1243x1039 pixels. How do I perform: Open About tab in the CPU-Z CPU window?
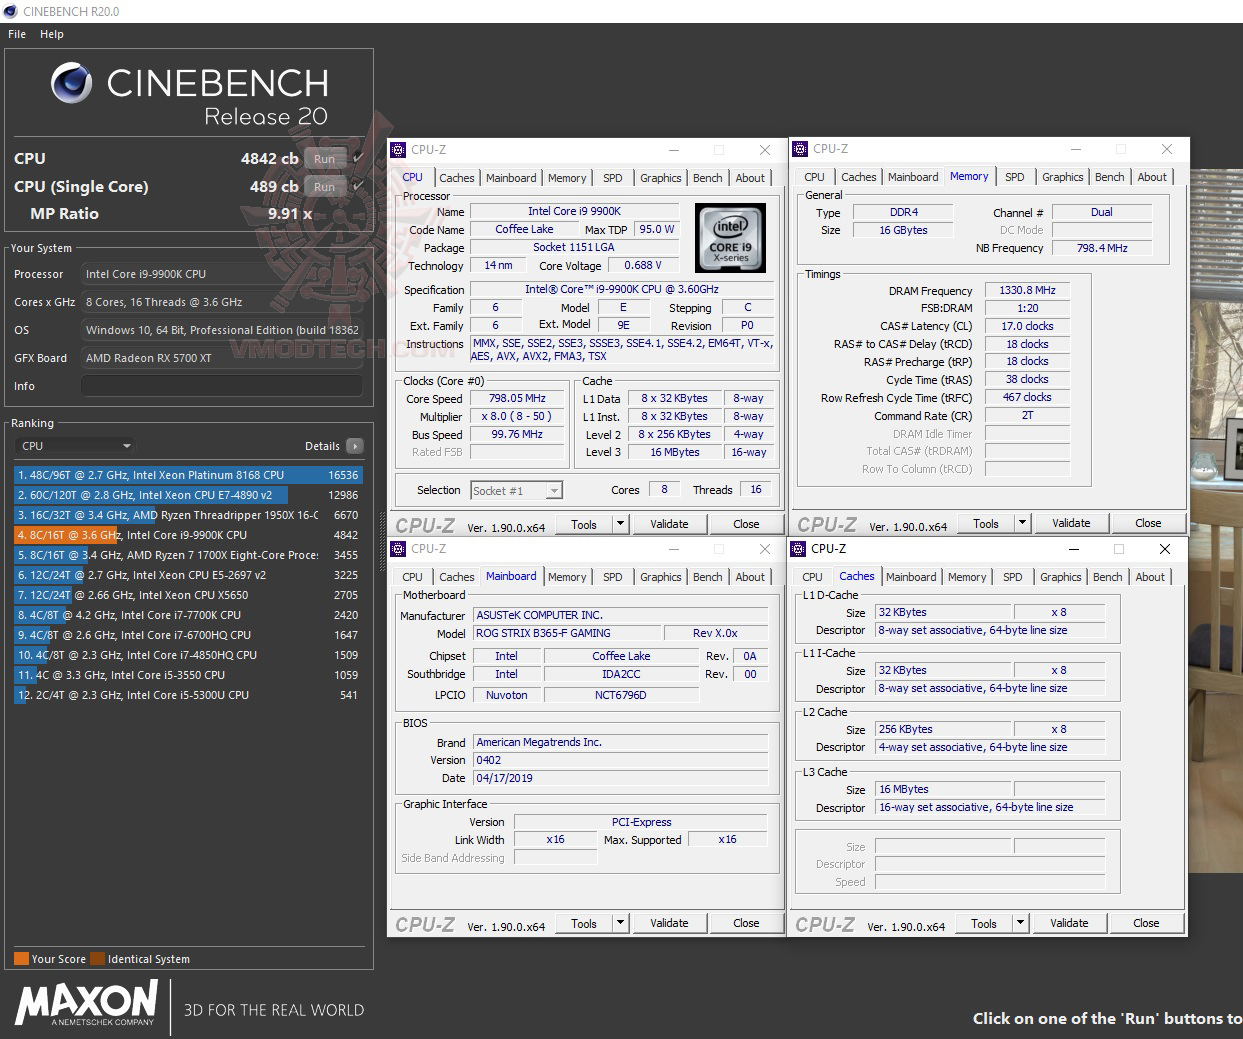(x=750, y=178)
